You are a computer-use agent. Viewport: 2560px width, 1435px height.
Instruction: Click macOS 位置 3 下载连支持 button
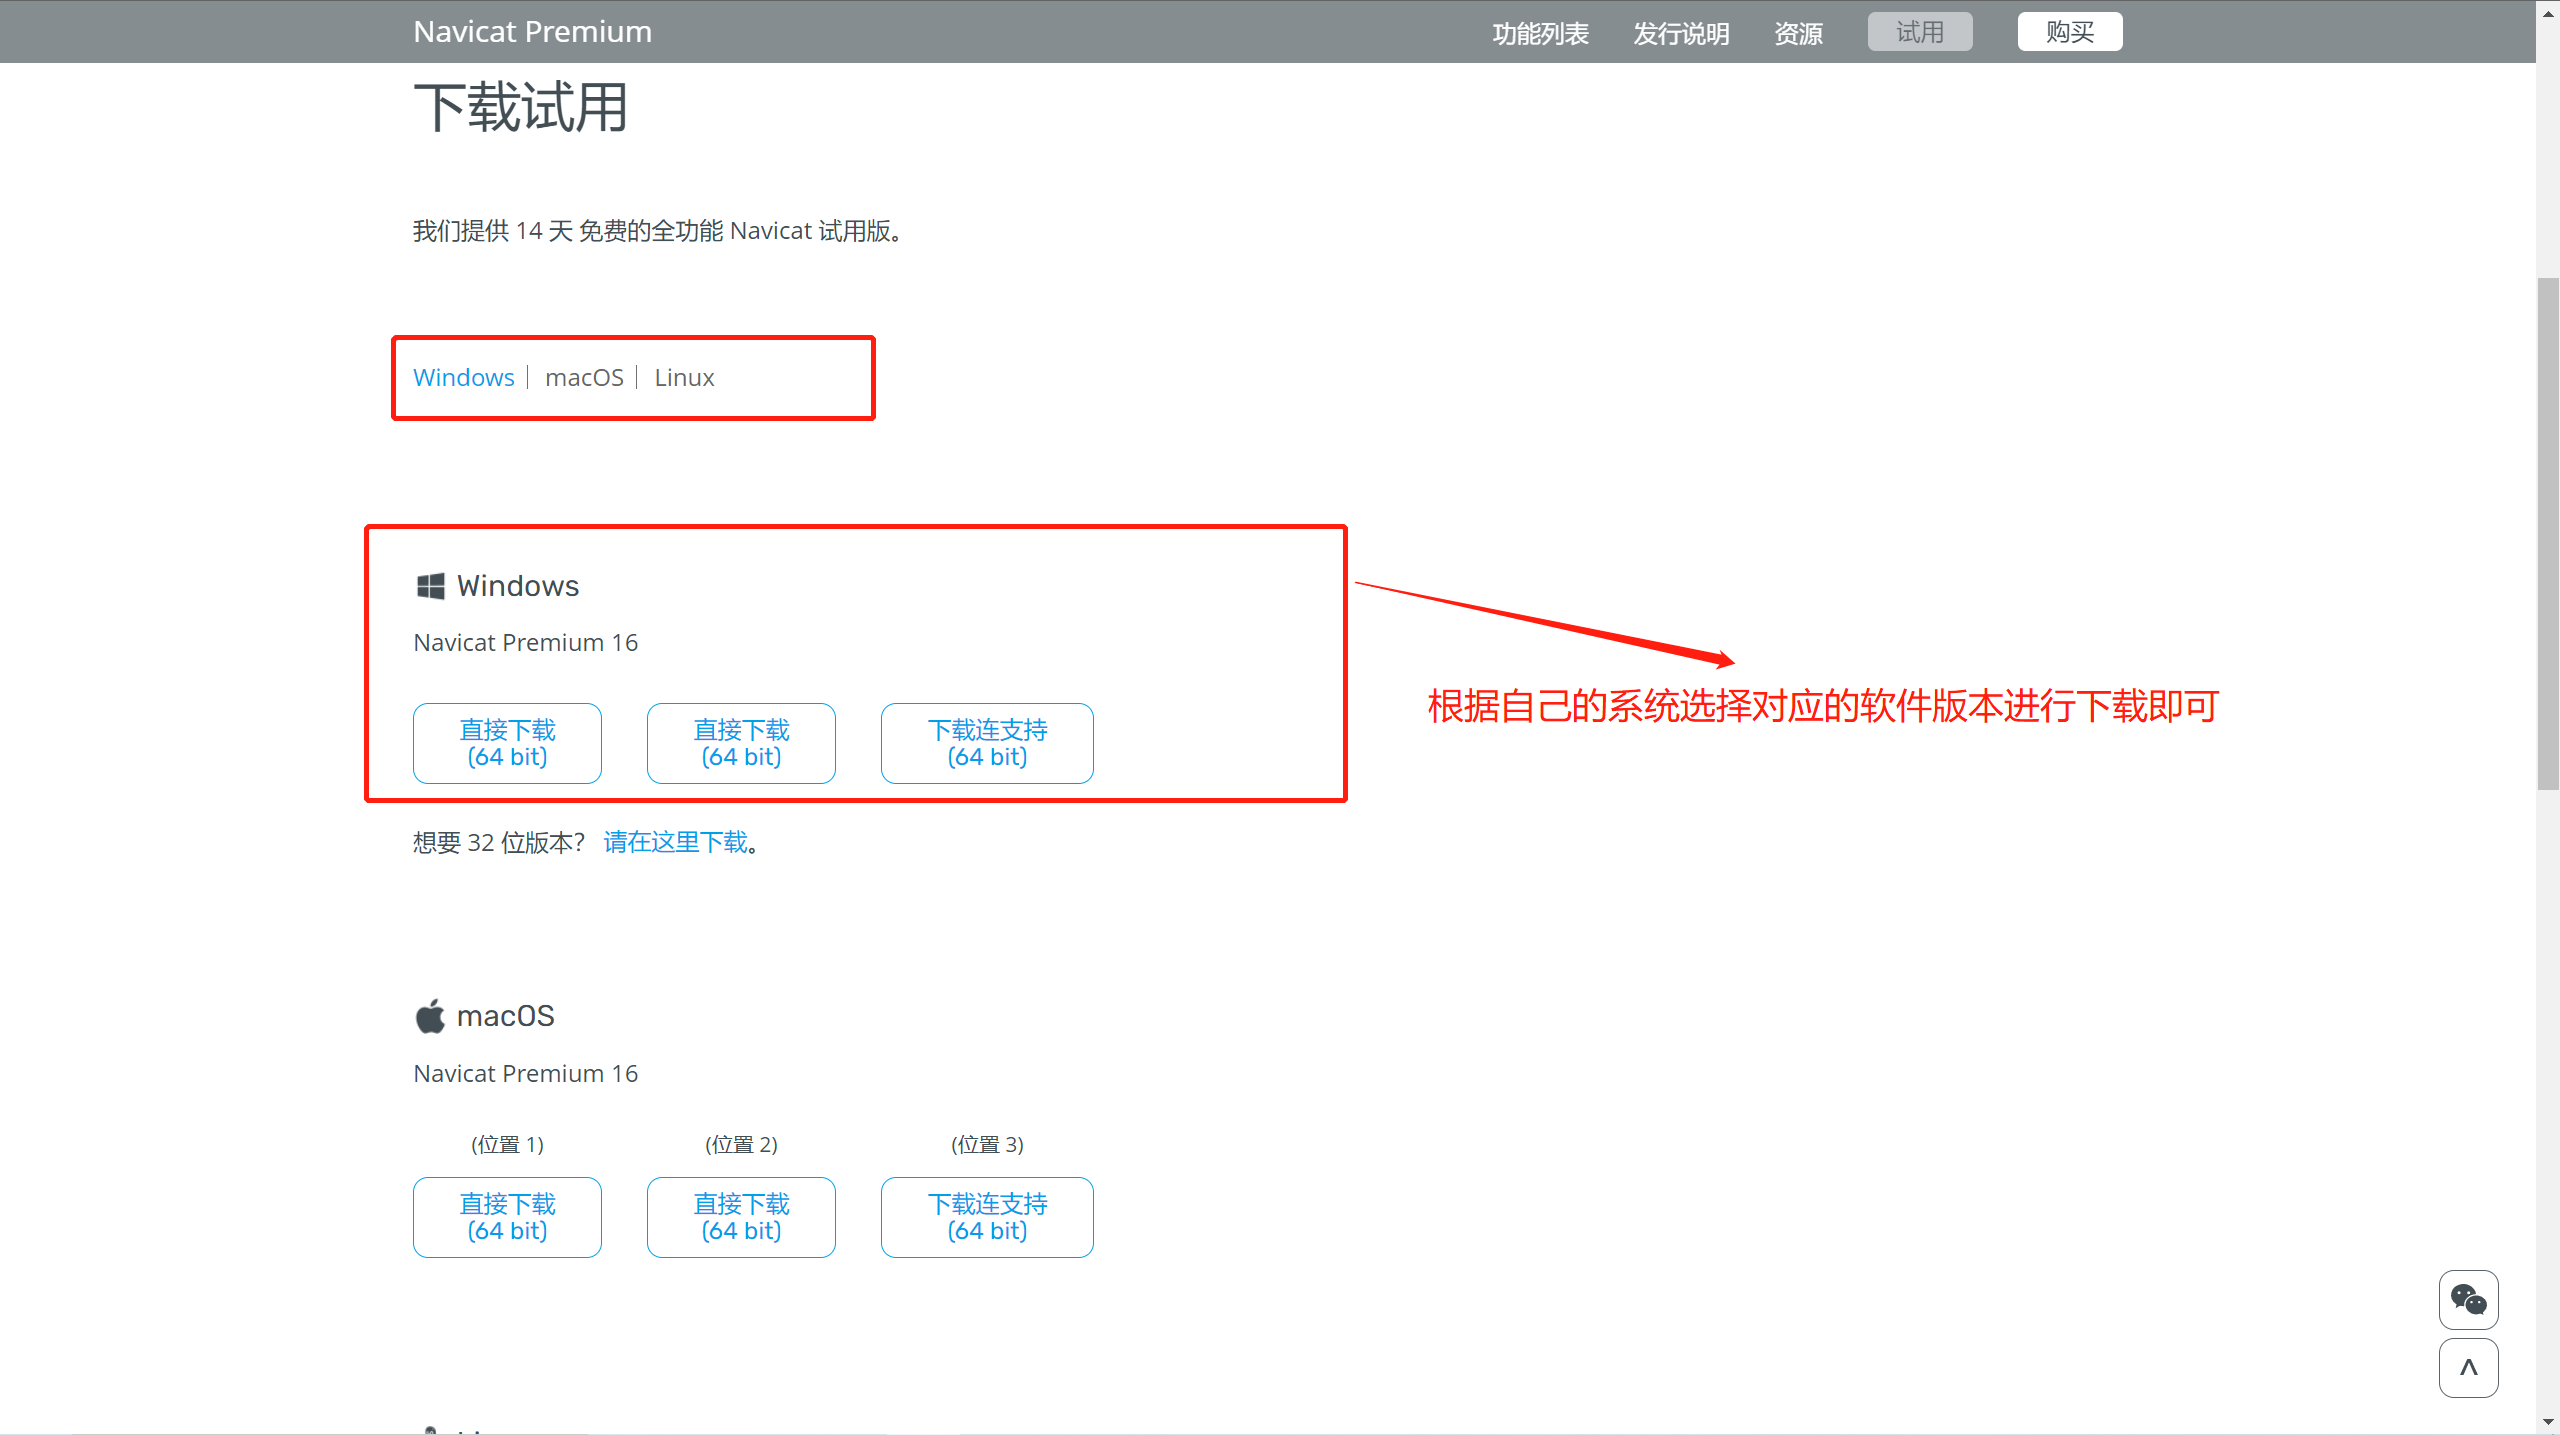pos(987,1217)
